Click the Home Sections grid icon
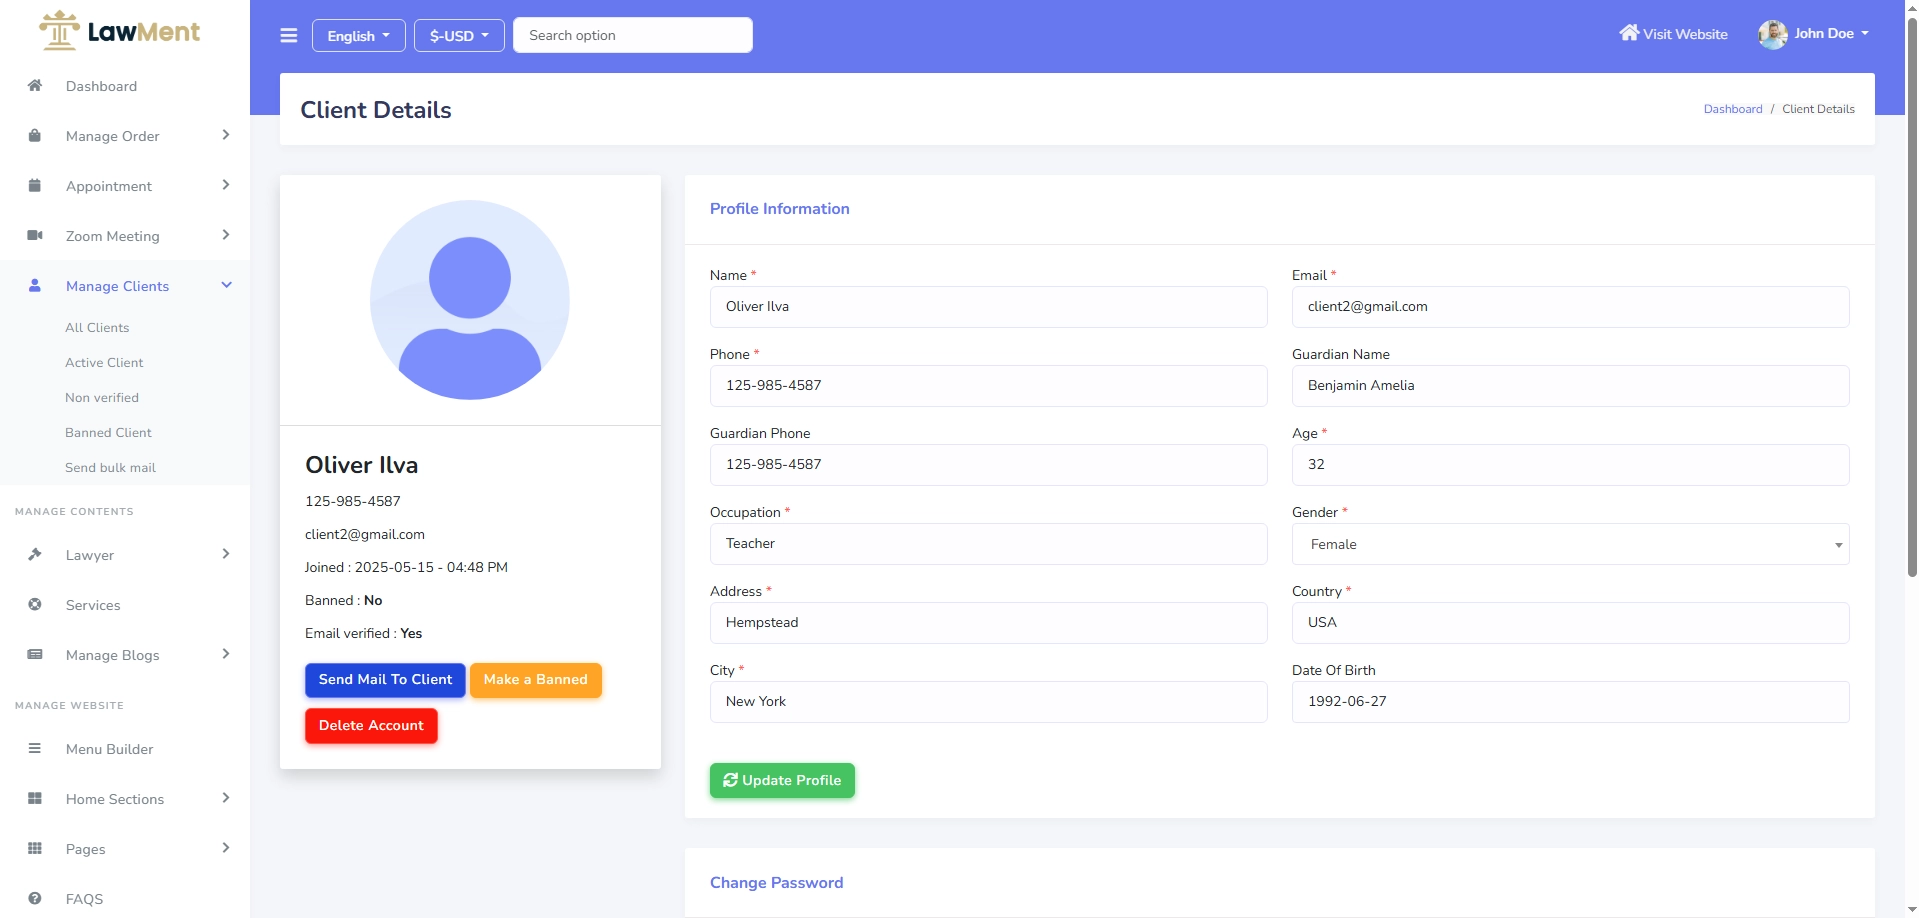 35,798
